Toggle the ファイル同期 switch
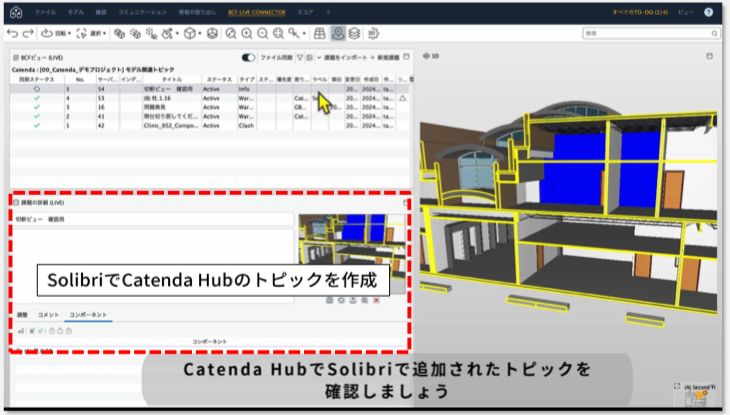Image resolution: width=730 pixels, height=415 pixels. point(248,57)
